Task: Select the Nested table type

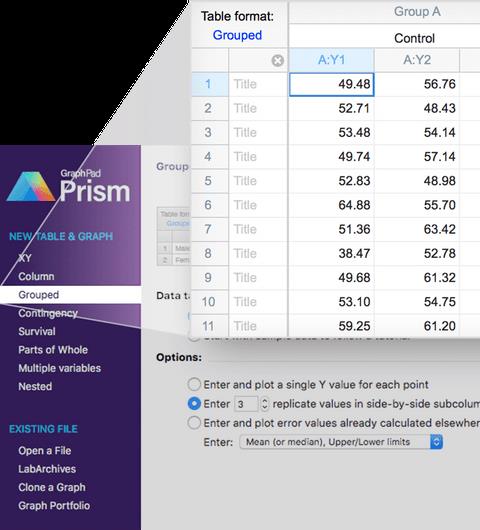Action: tap(35, 386)
